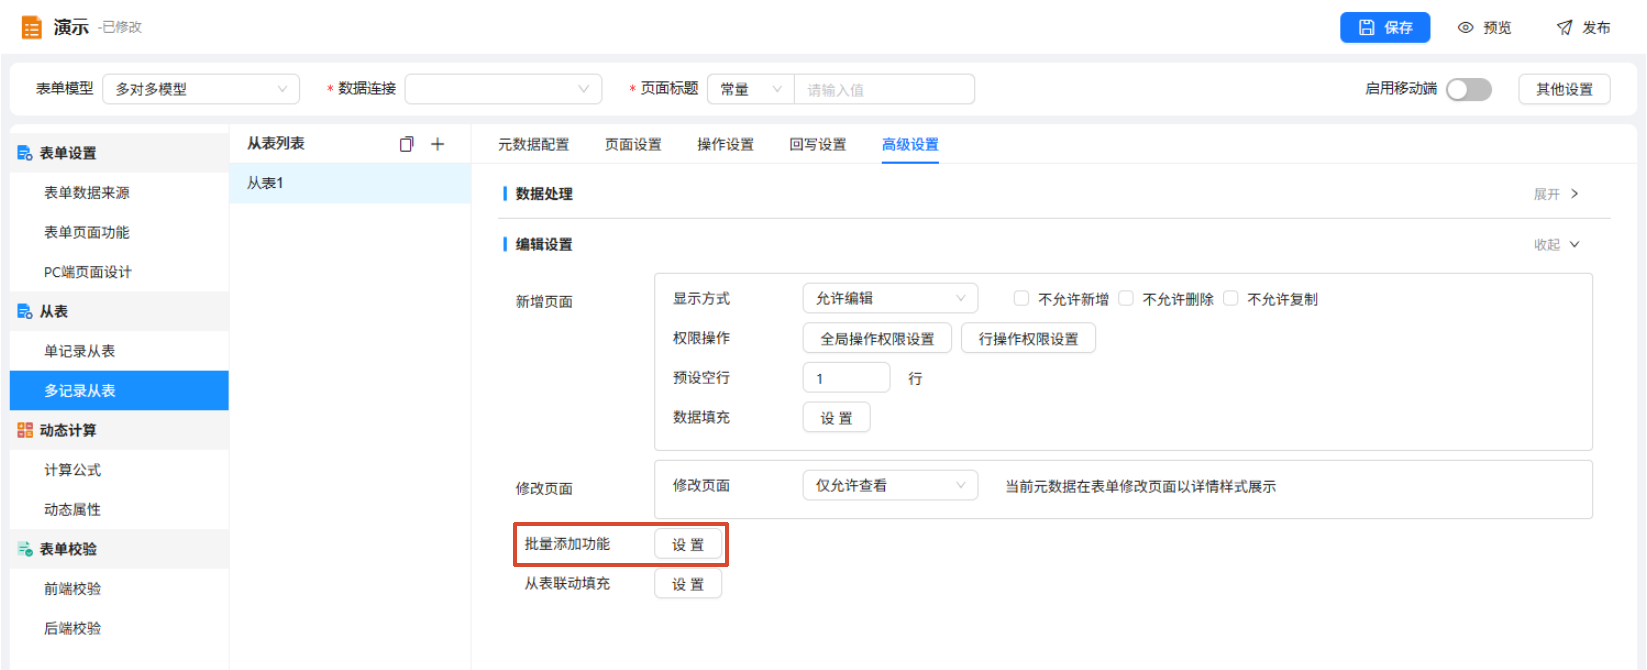The image size is (1647, 670).
Task: Click the publish paper-plane icon
Action: (x=1564, y=28)
